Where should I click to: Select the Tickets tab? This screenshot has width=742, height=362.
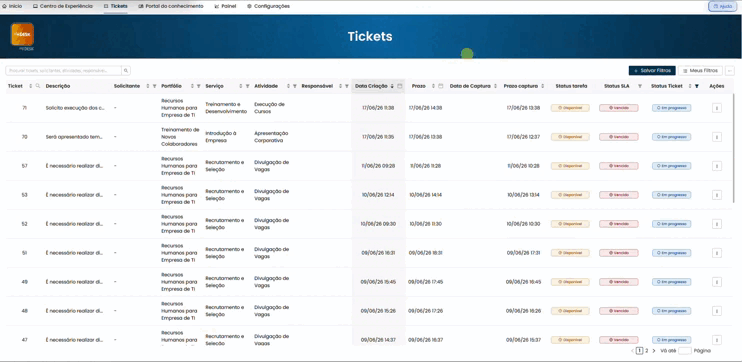(115, 6)
